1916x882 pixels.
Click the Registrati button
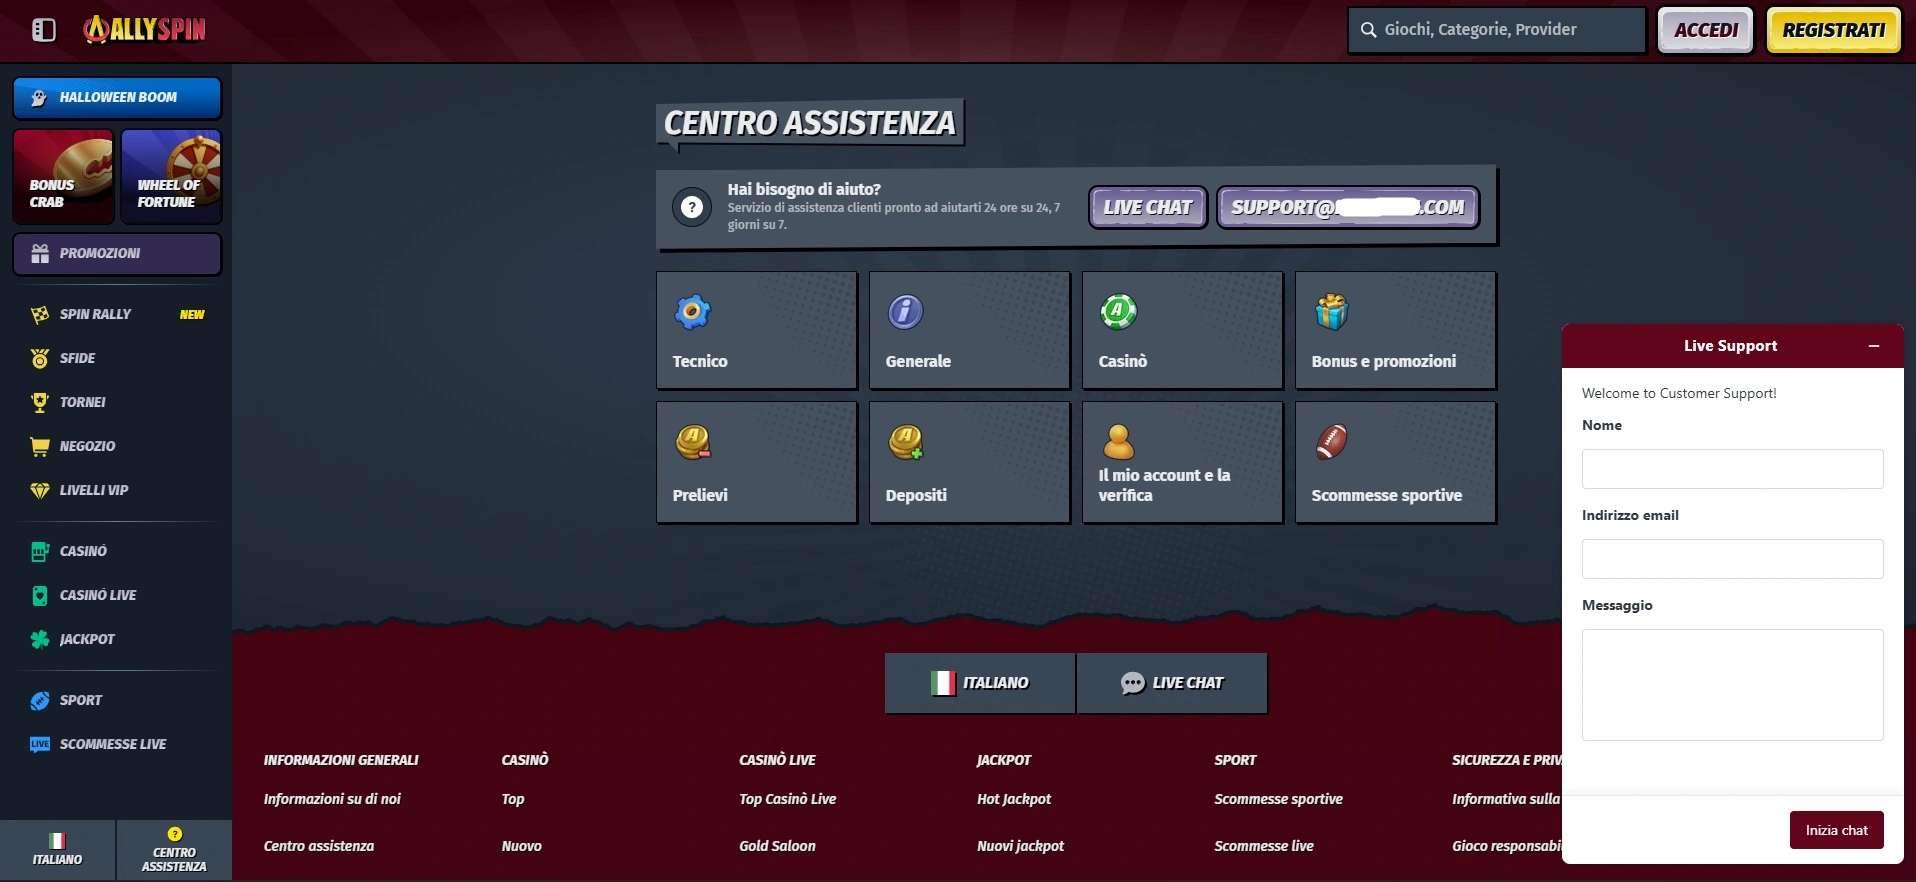(x=1834, y=30)
